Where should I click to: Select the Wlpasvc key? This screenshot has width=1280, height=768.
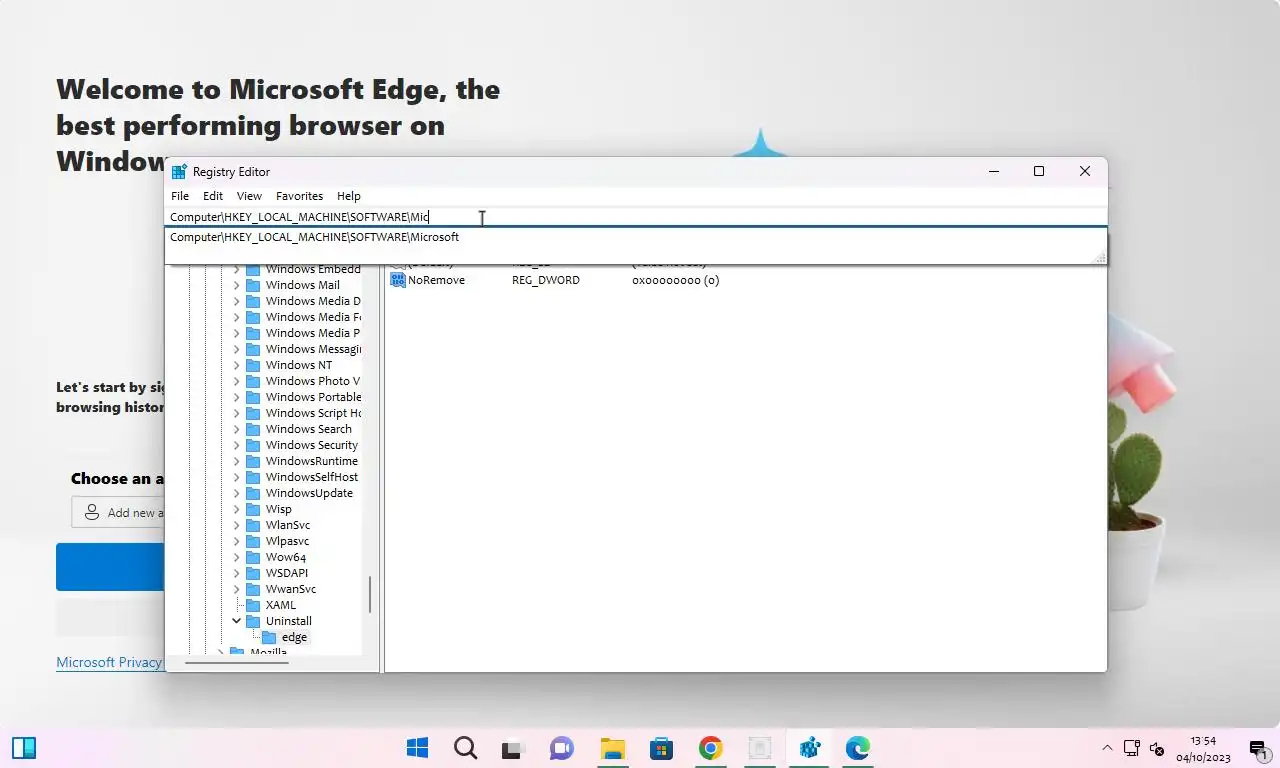coord(288,541)
